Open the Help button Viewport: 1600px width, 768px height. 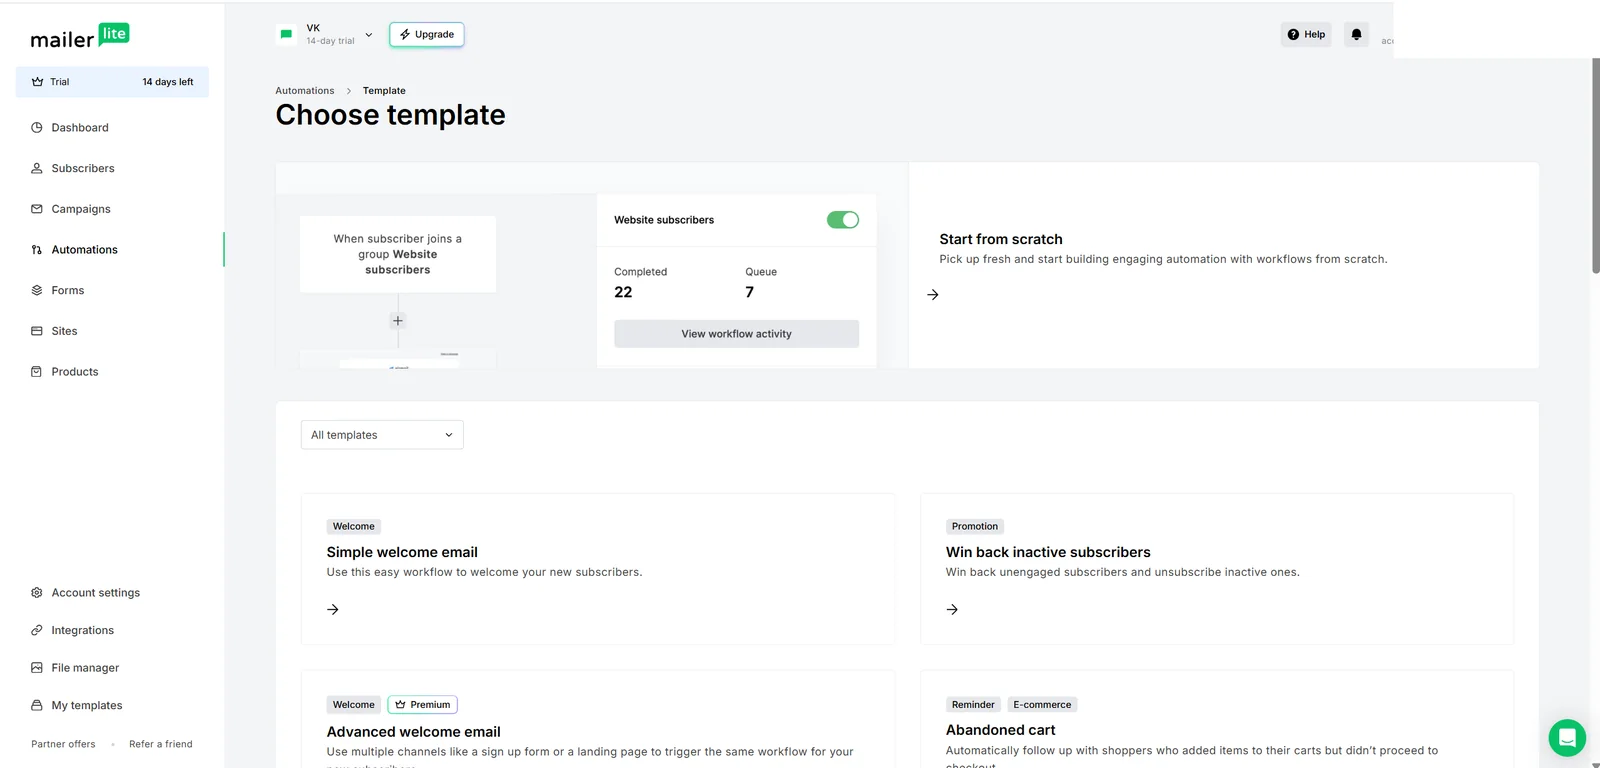(x=1306, y=34)
